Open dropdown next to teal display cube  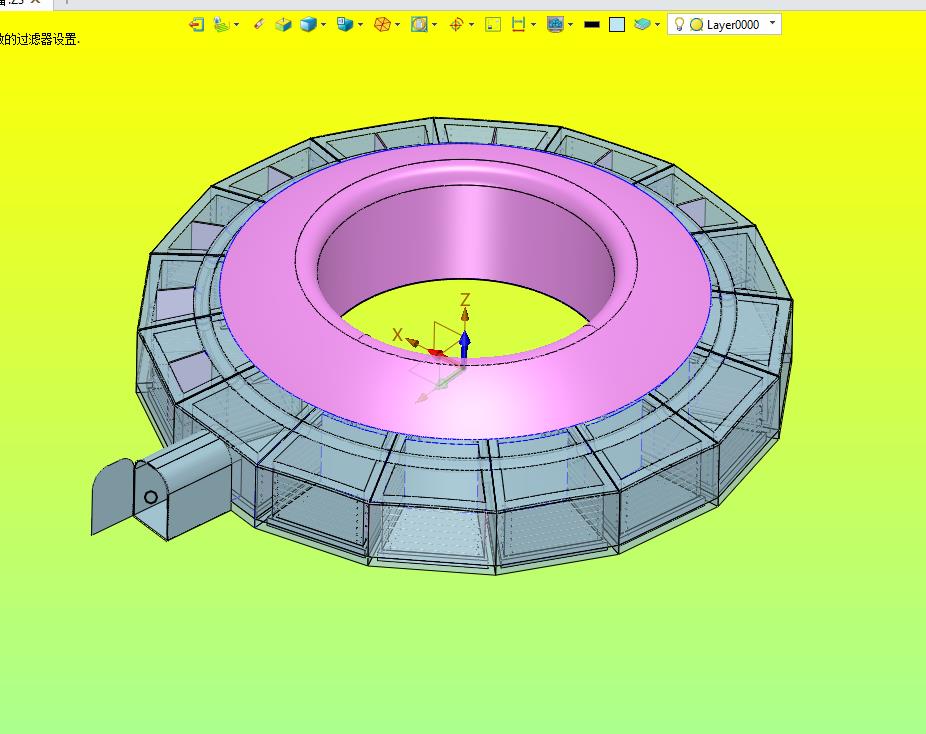360,25
